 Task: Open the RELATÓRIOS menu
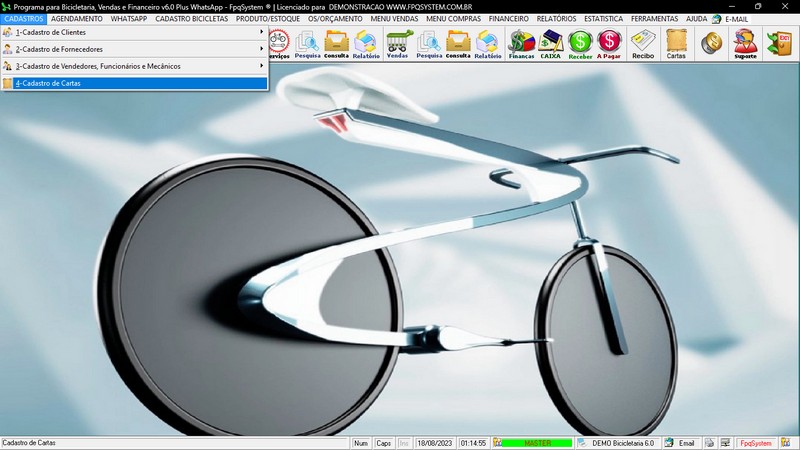click(x=556, y=18)
